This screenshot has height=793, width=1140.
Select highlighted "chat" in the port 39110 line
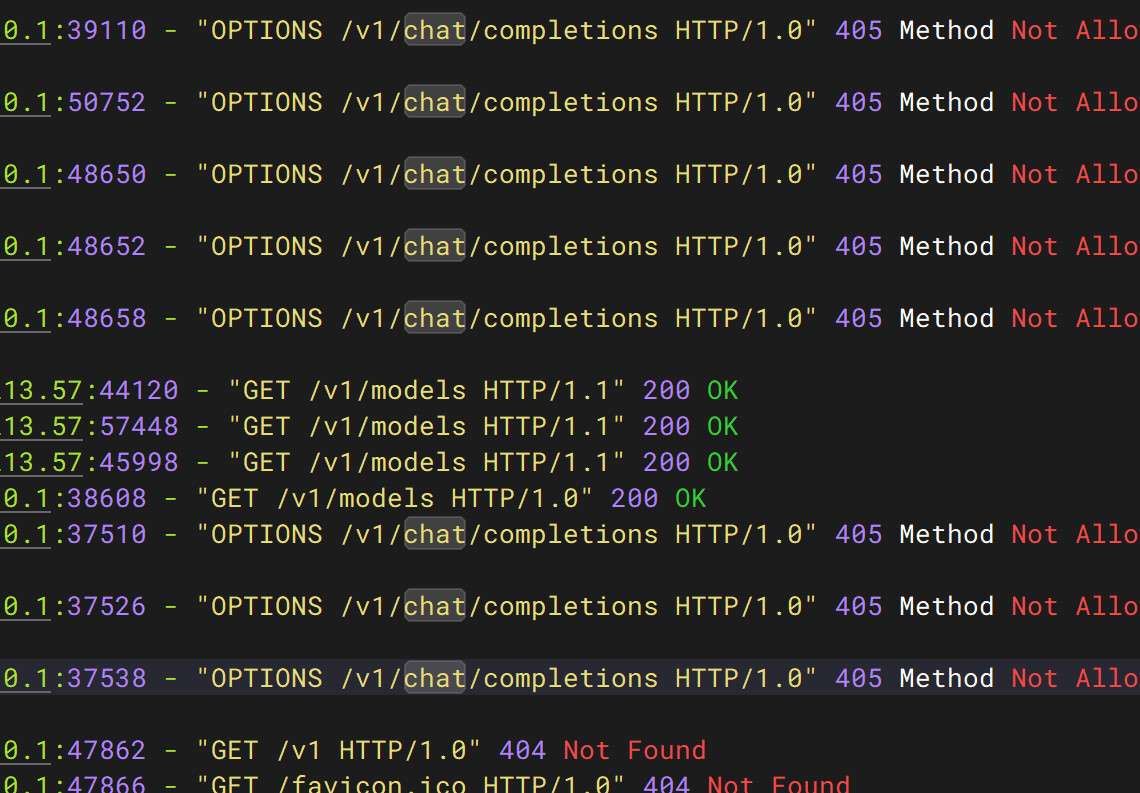click(434, 31)
